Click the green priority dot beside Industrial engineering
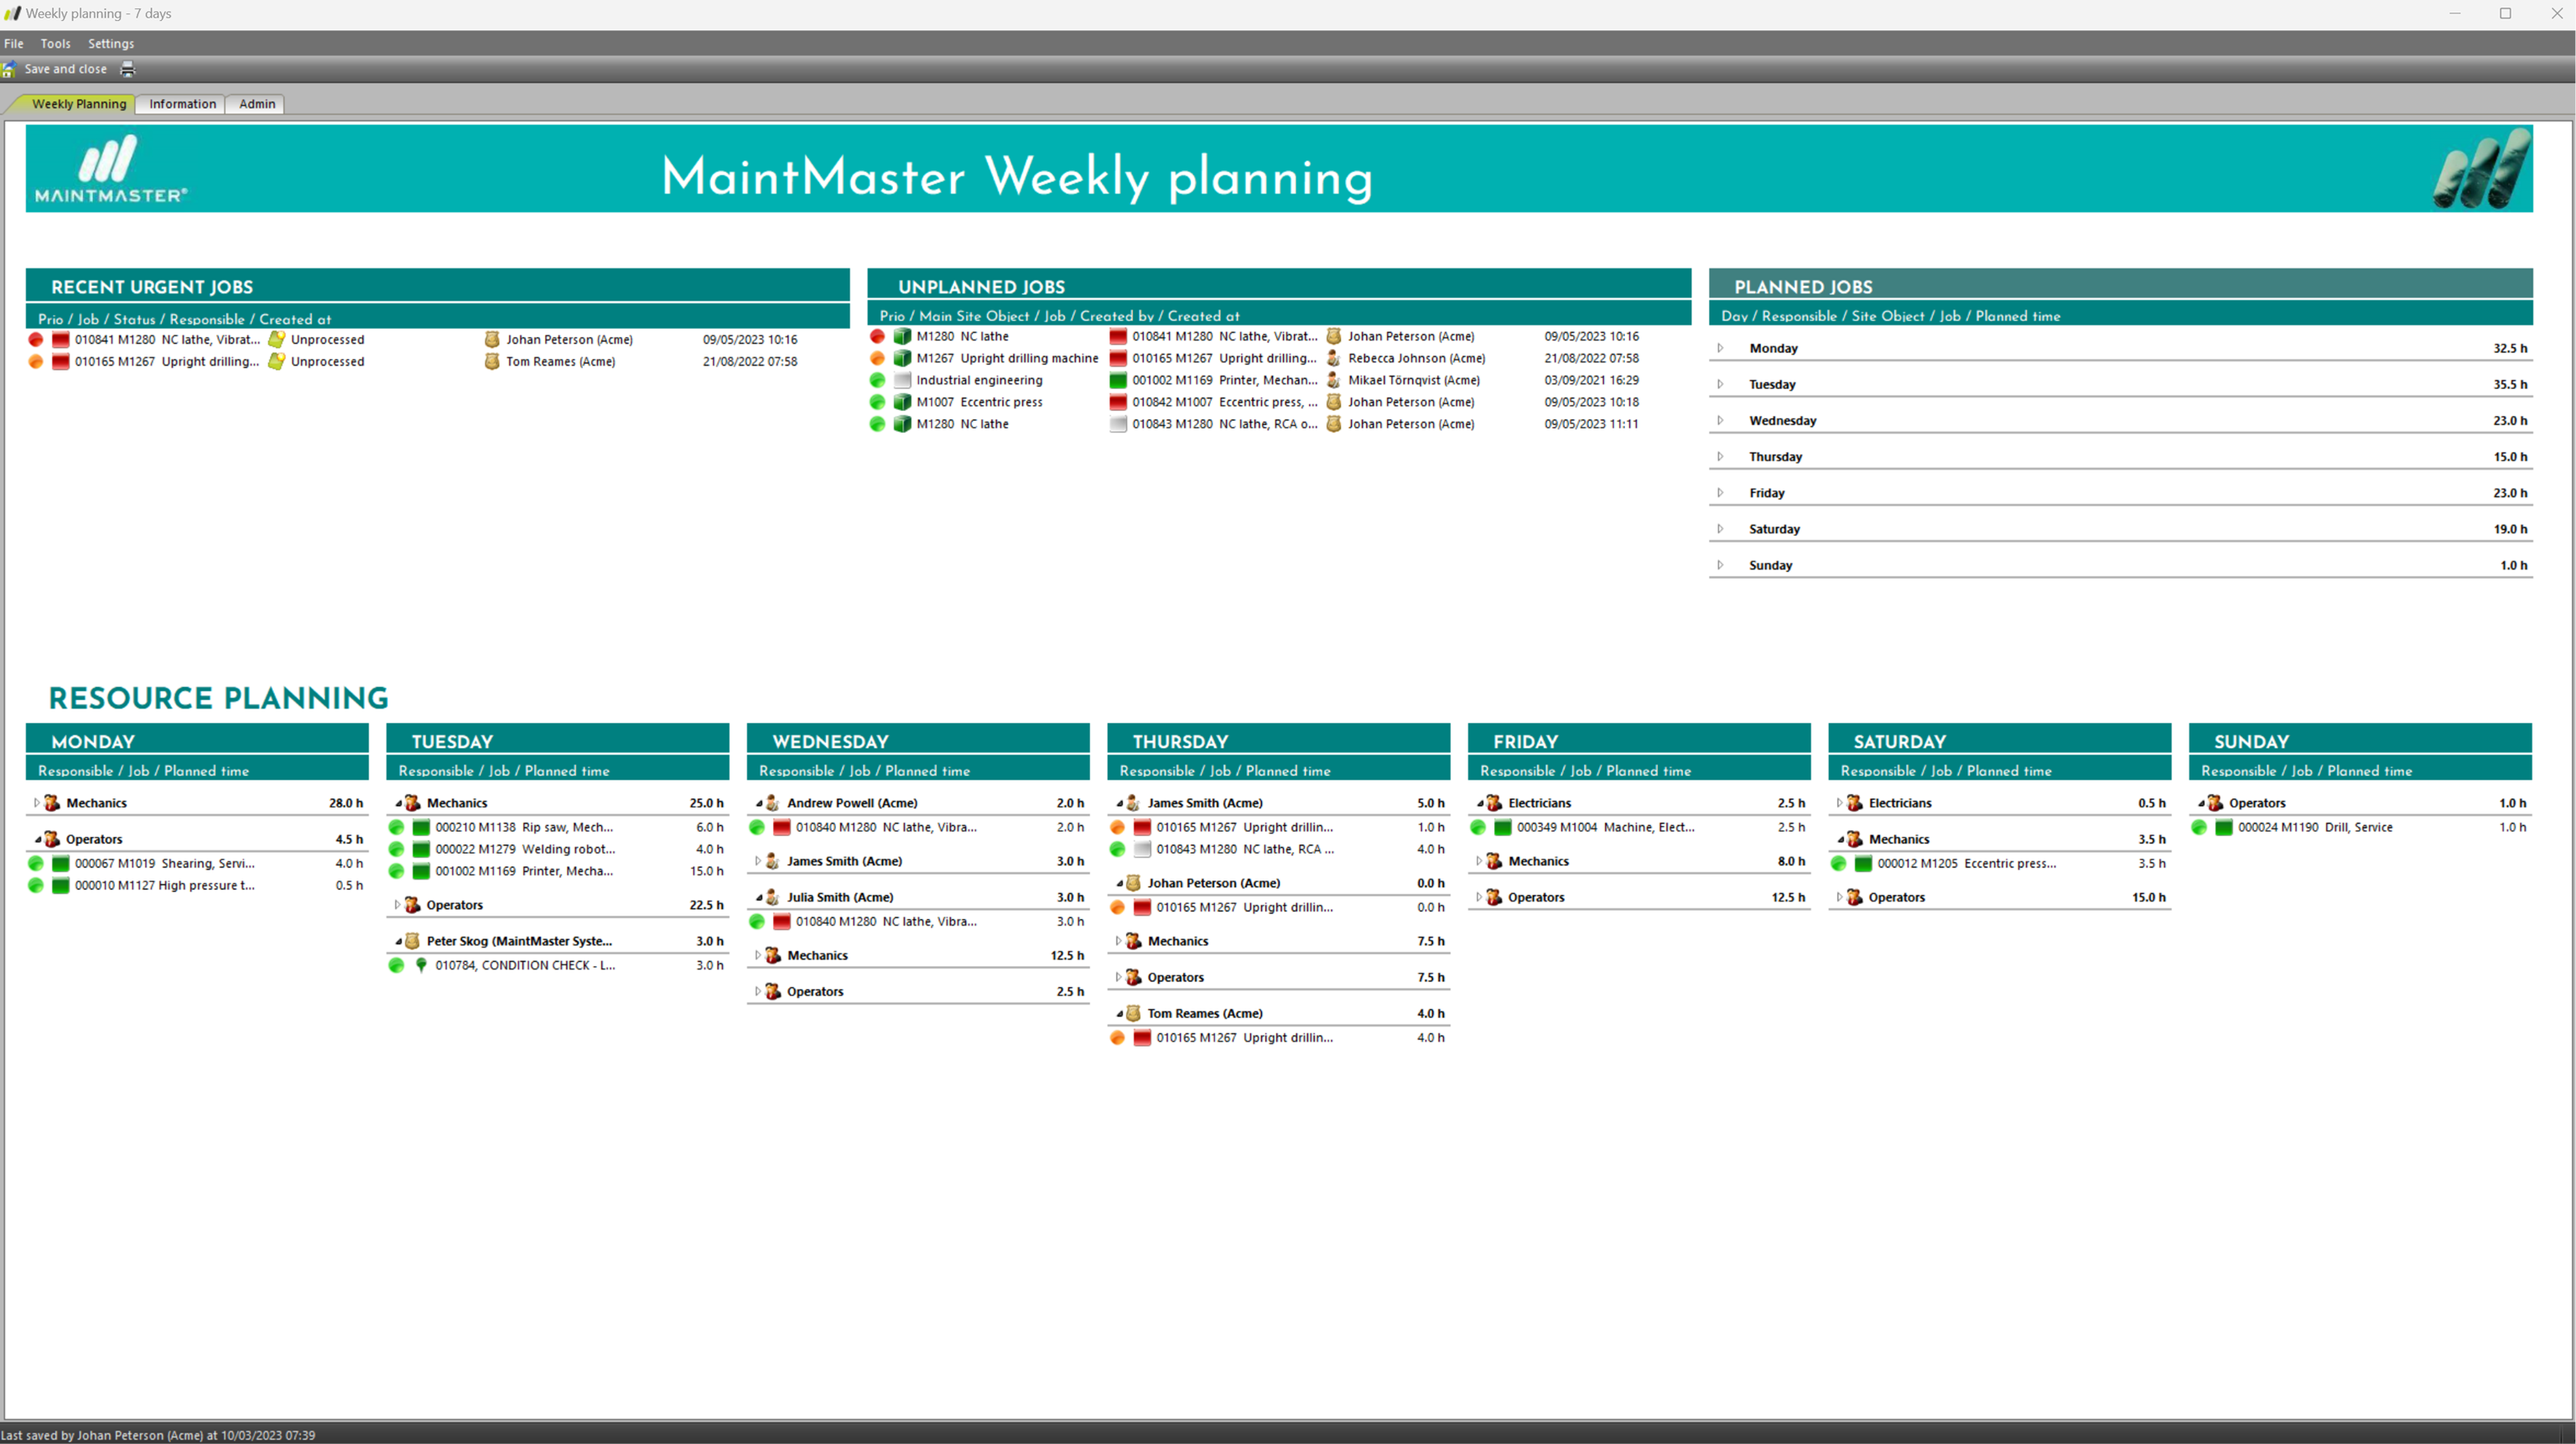2576x1444 pixels. click(x=877, y=380)
